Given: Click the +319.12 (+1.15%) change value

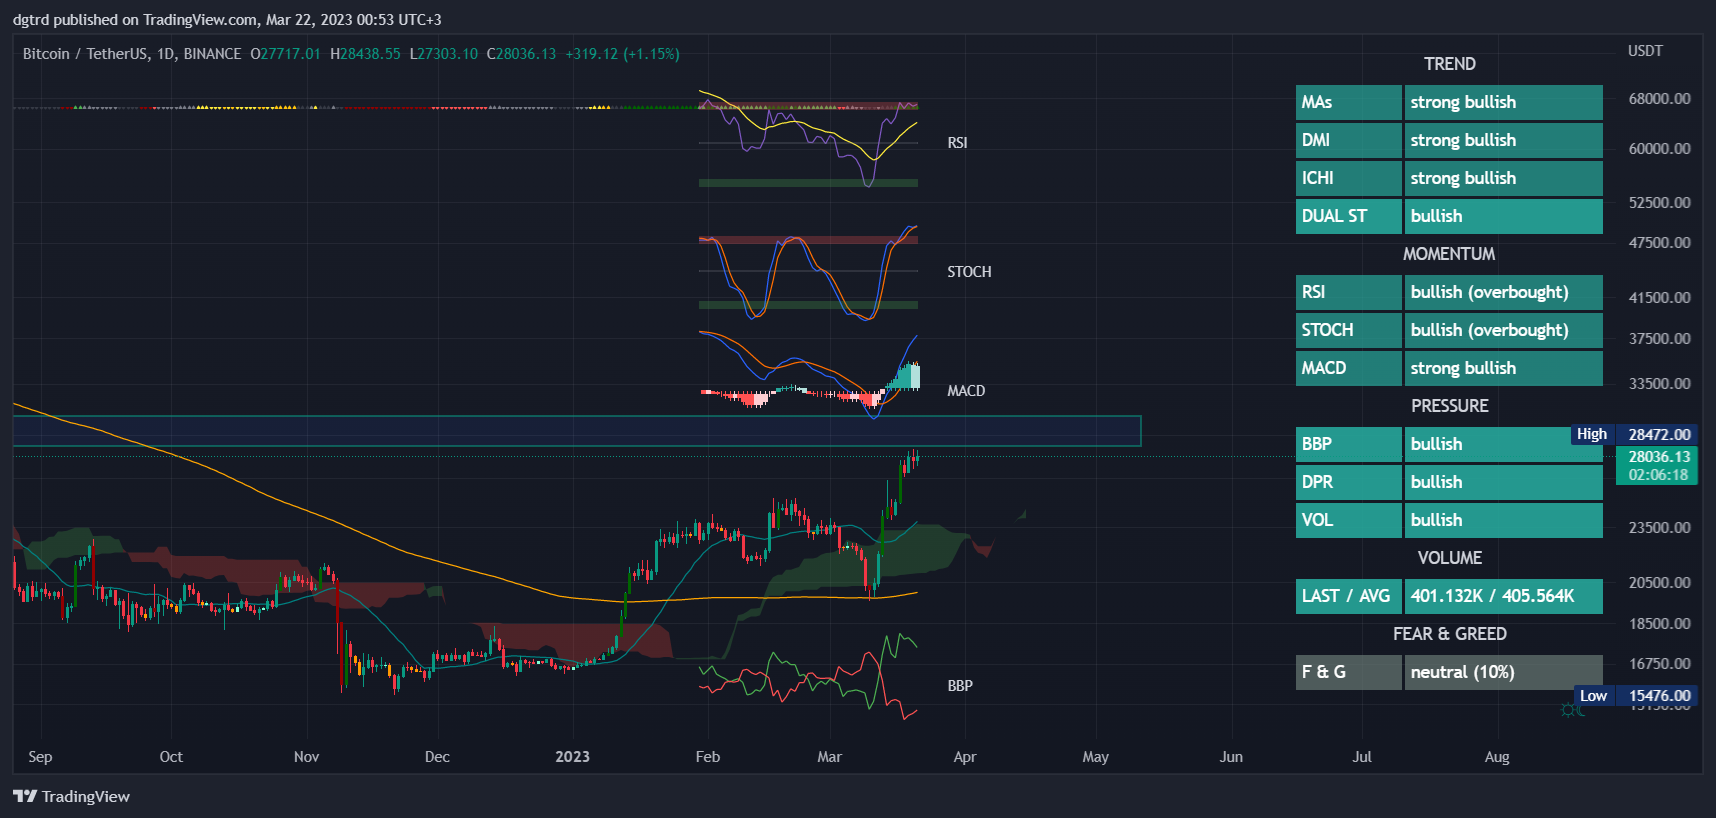Looking at the screenshot, I should (x=622, y=54).
